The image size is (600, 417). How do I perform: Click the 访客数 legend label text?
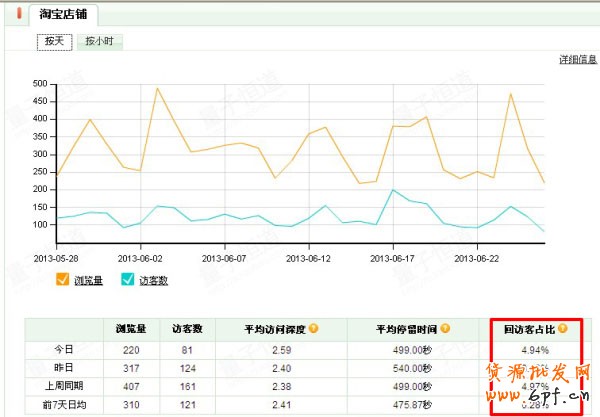[x=152, y=281]
